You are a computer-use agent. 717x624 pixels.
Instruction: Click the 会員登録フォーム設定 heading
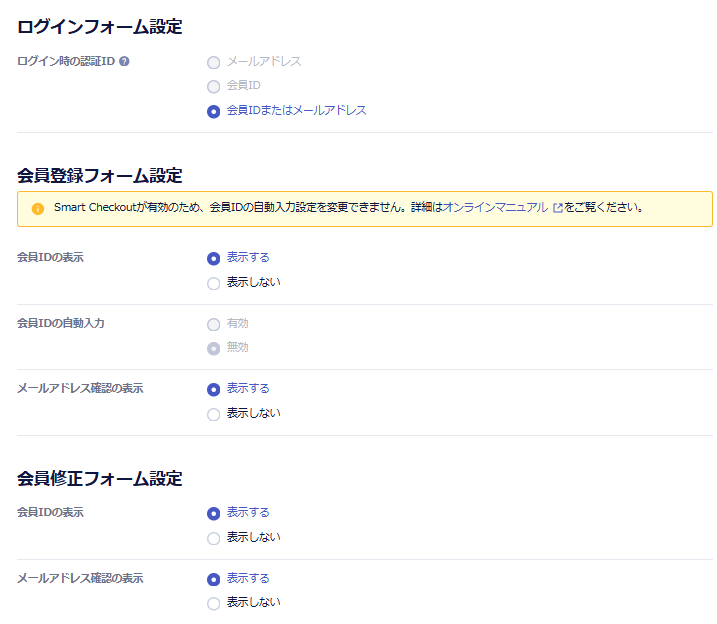point(100,176)
